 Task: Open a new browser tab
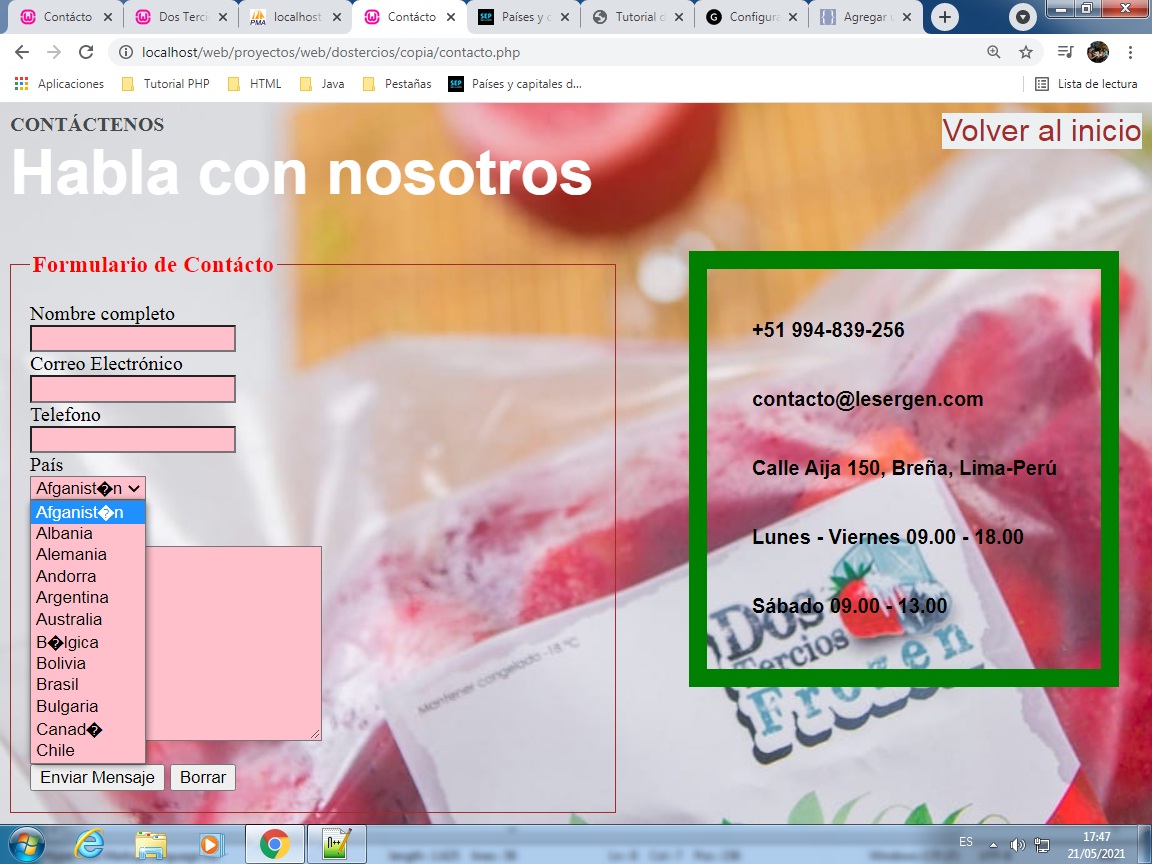[945, 17]
